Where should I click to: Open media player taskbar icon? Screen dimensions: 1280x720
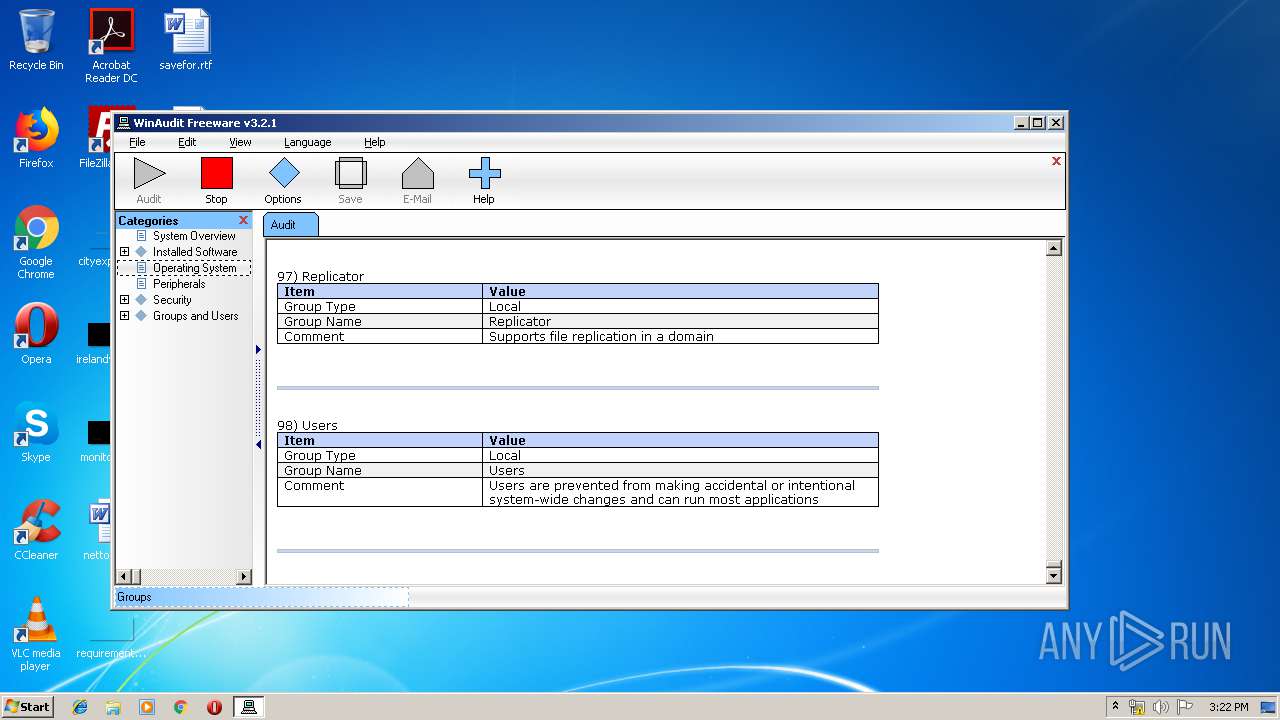[x=147, y=707]
